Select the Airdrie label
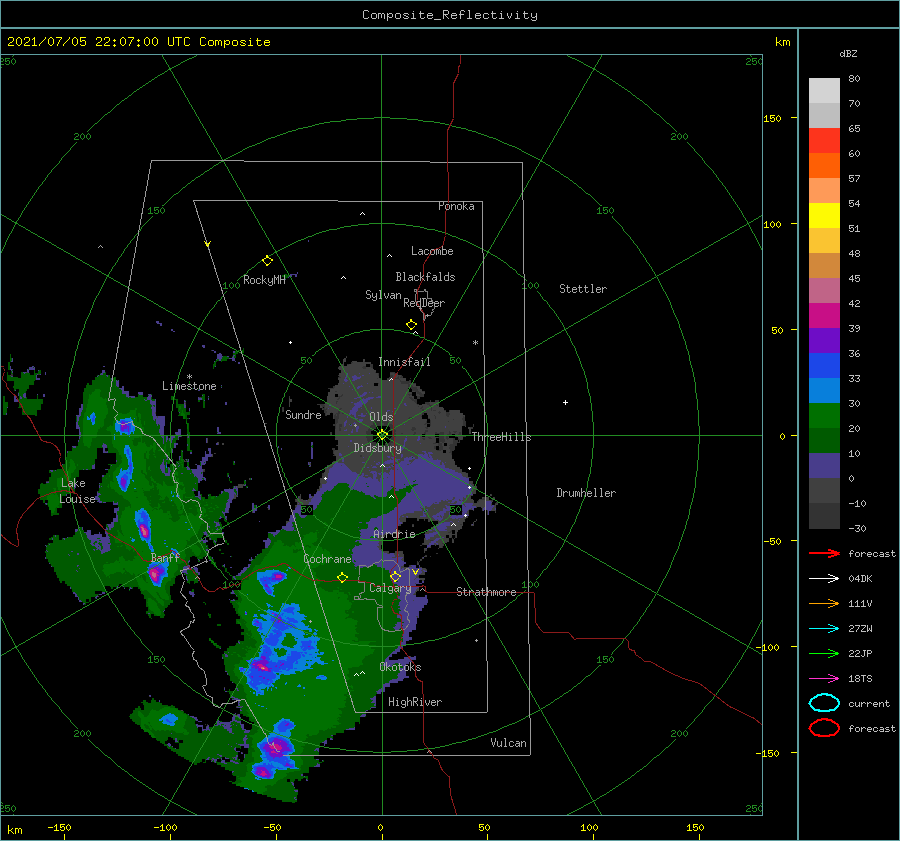Image resolution: width=900 pixels, height=841 pixels. [394, 534]
